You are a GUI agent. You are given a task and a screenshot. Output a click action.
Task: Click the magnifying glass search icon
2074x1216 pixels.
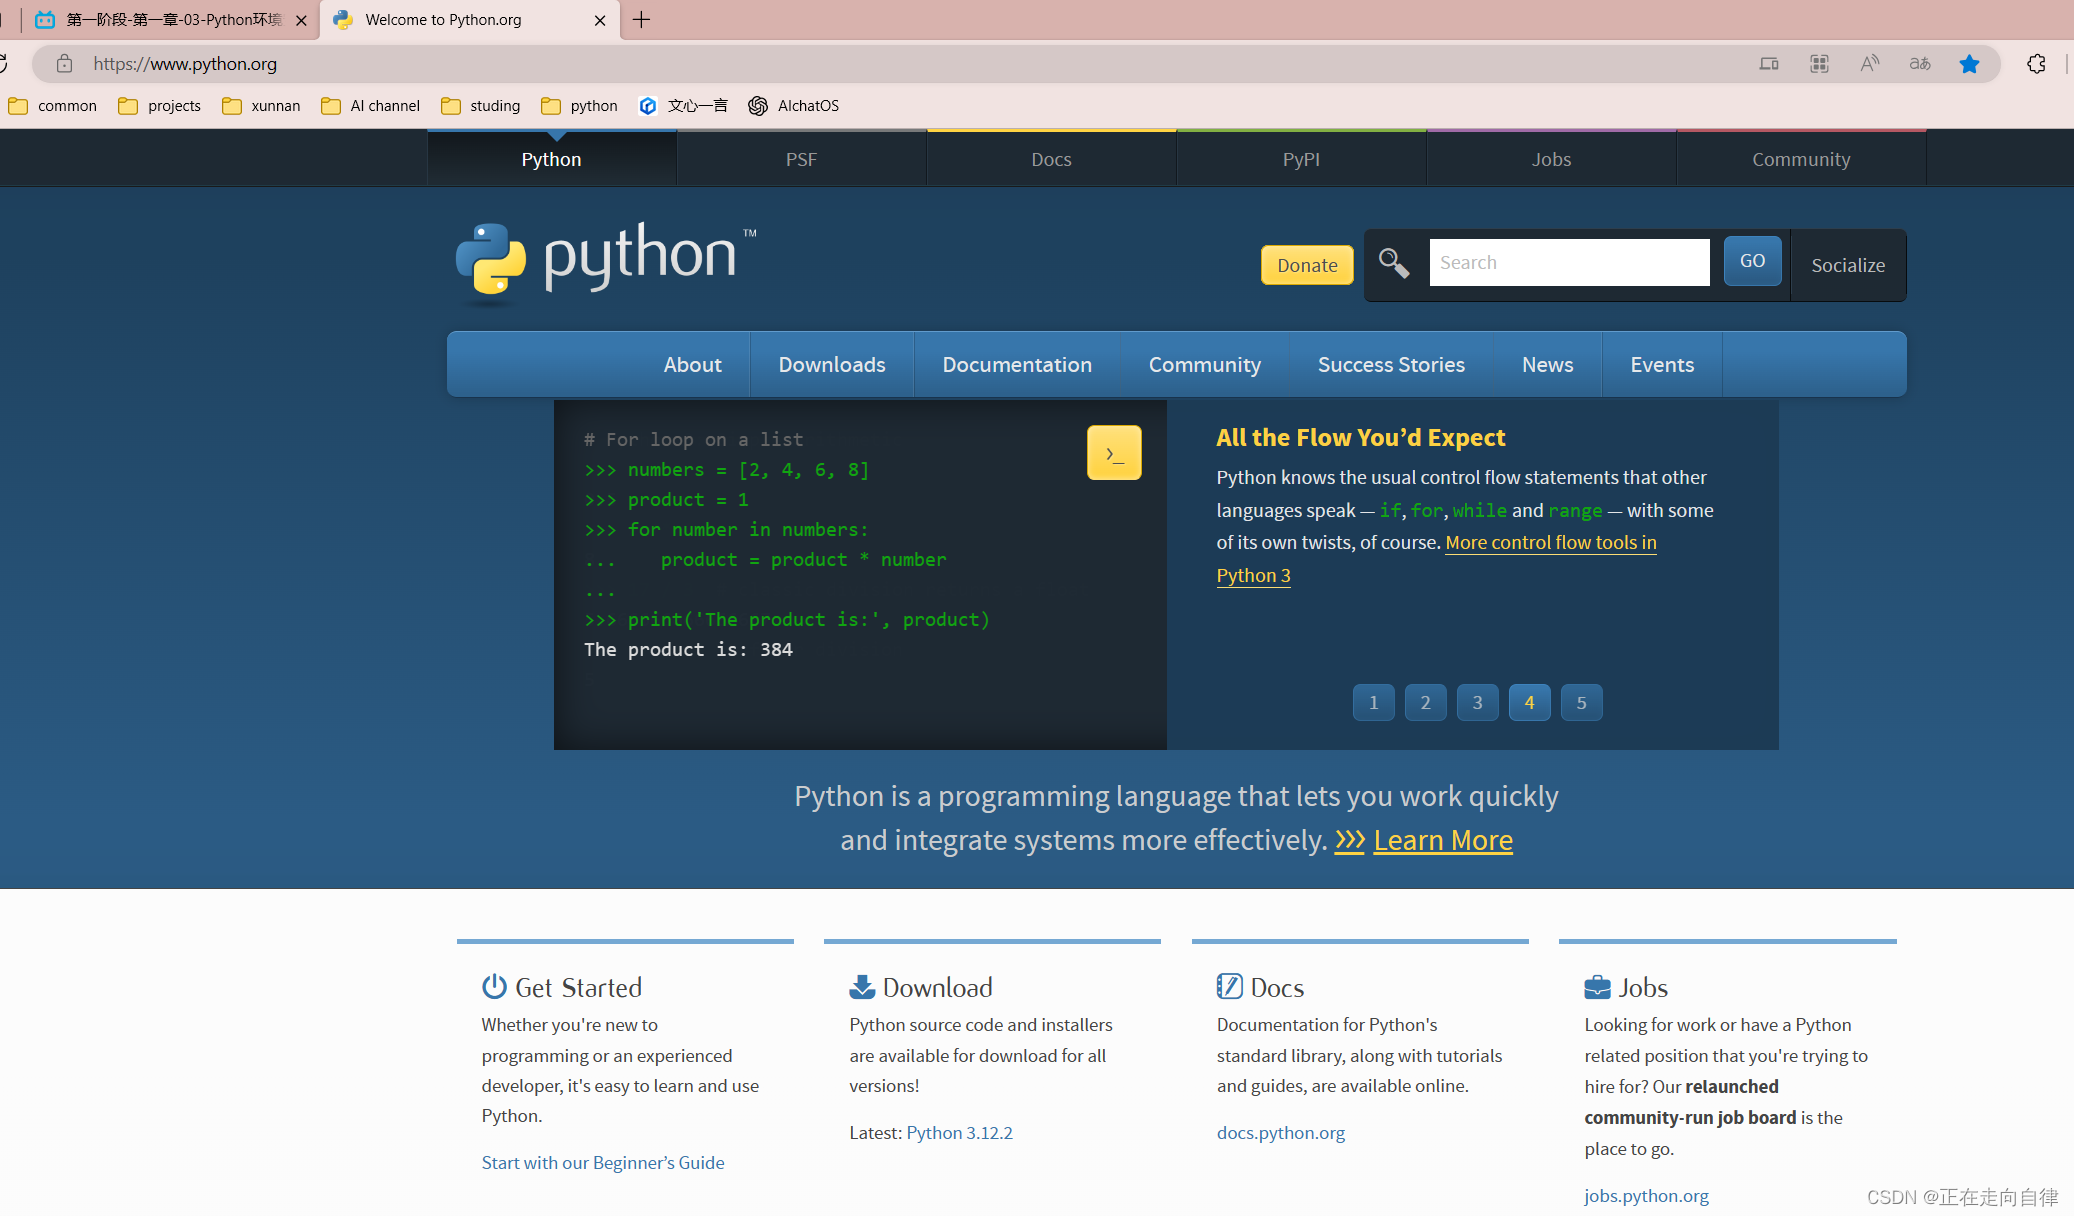coord(1393,263)
